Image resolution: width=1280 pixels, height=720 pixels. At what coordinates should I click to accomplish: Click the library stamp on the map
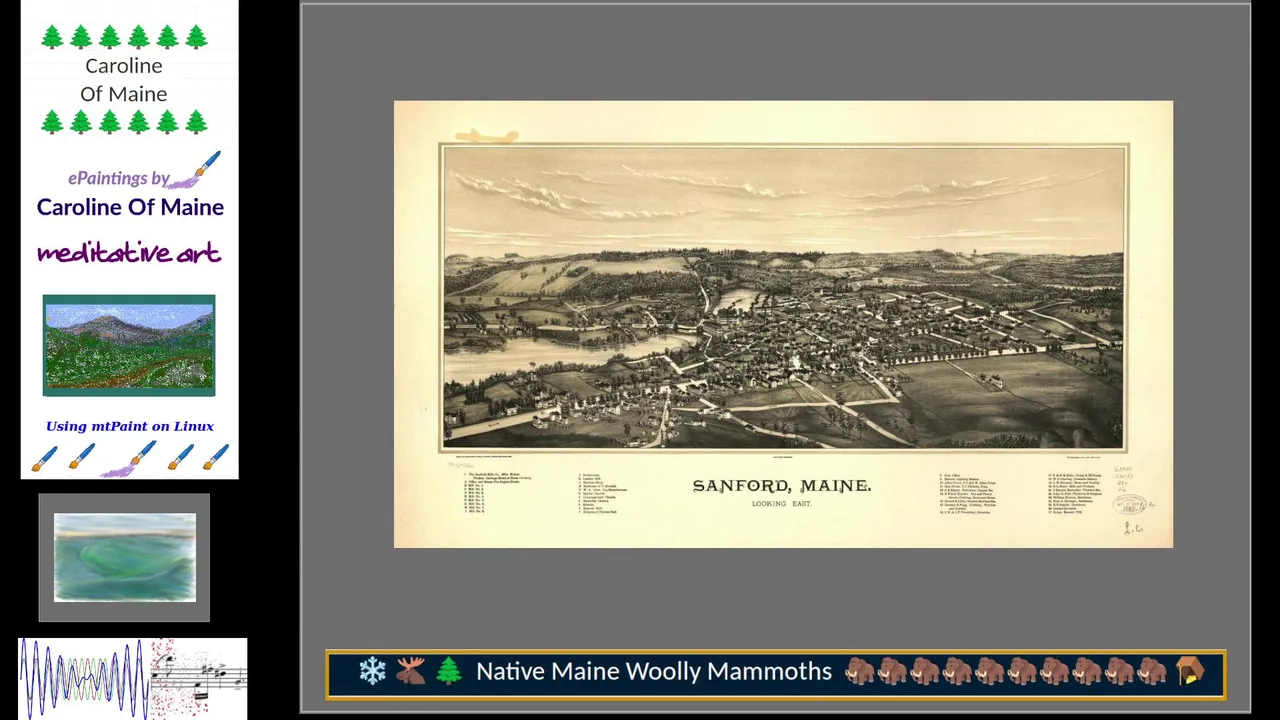click(1130, 504)
